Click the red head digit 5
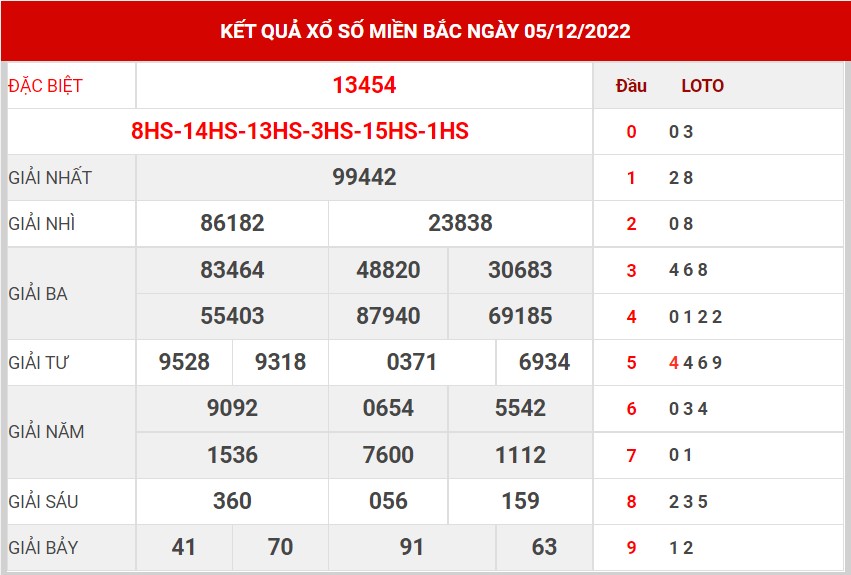The height and width of the screenshot is (575, 851). (631, 363)
